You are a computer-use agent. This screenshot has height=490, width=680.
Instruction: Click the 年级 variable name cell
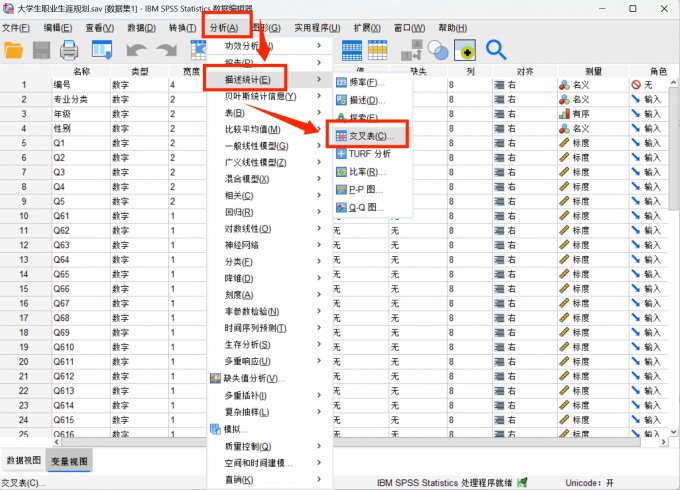point(81,114)
